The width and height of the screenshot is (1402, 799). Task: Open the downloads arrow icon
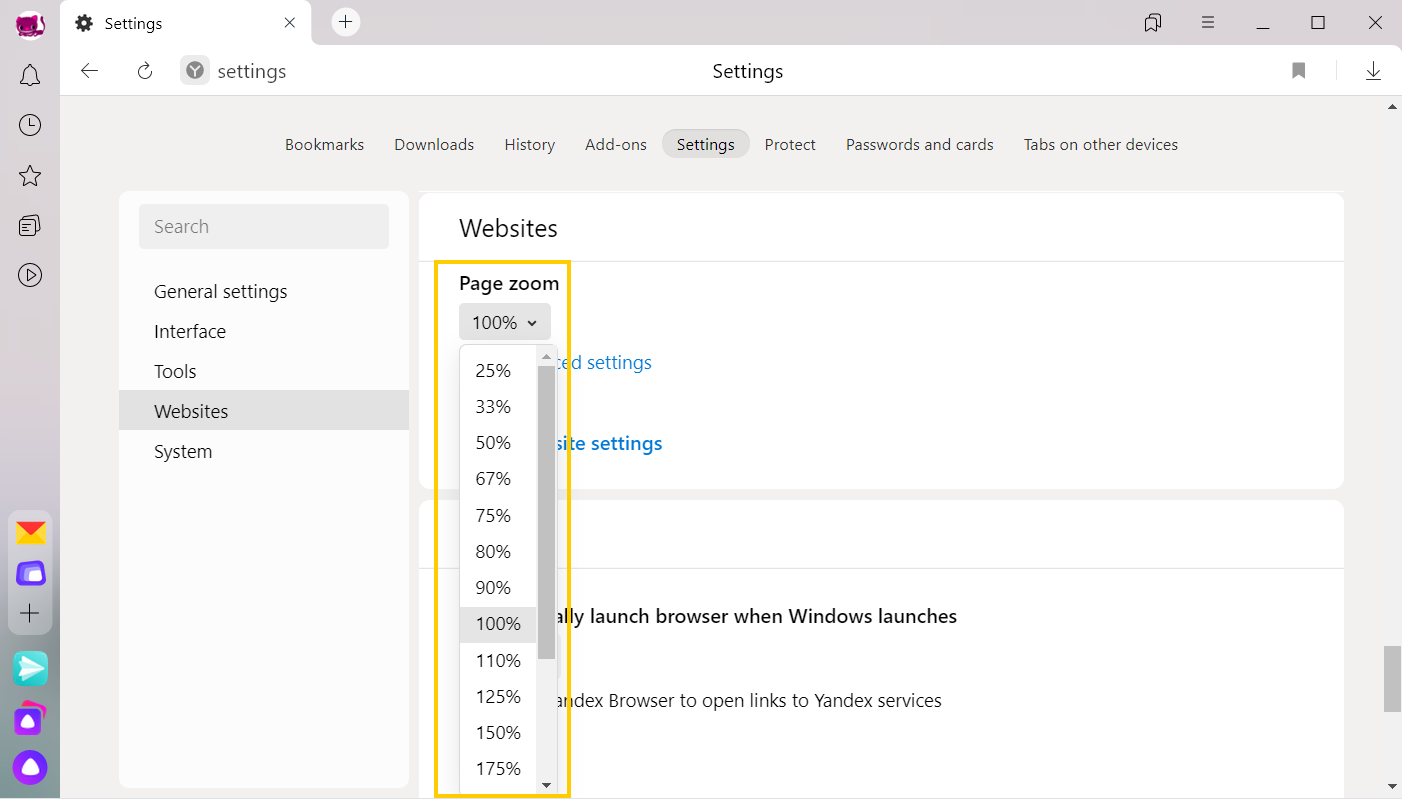tap(1374, 71)
